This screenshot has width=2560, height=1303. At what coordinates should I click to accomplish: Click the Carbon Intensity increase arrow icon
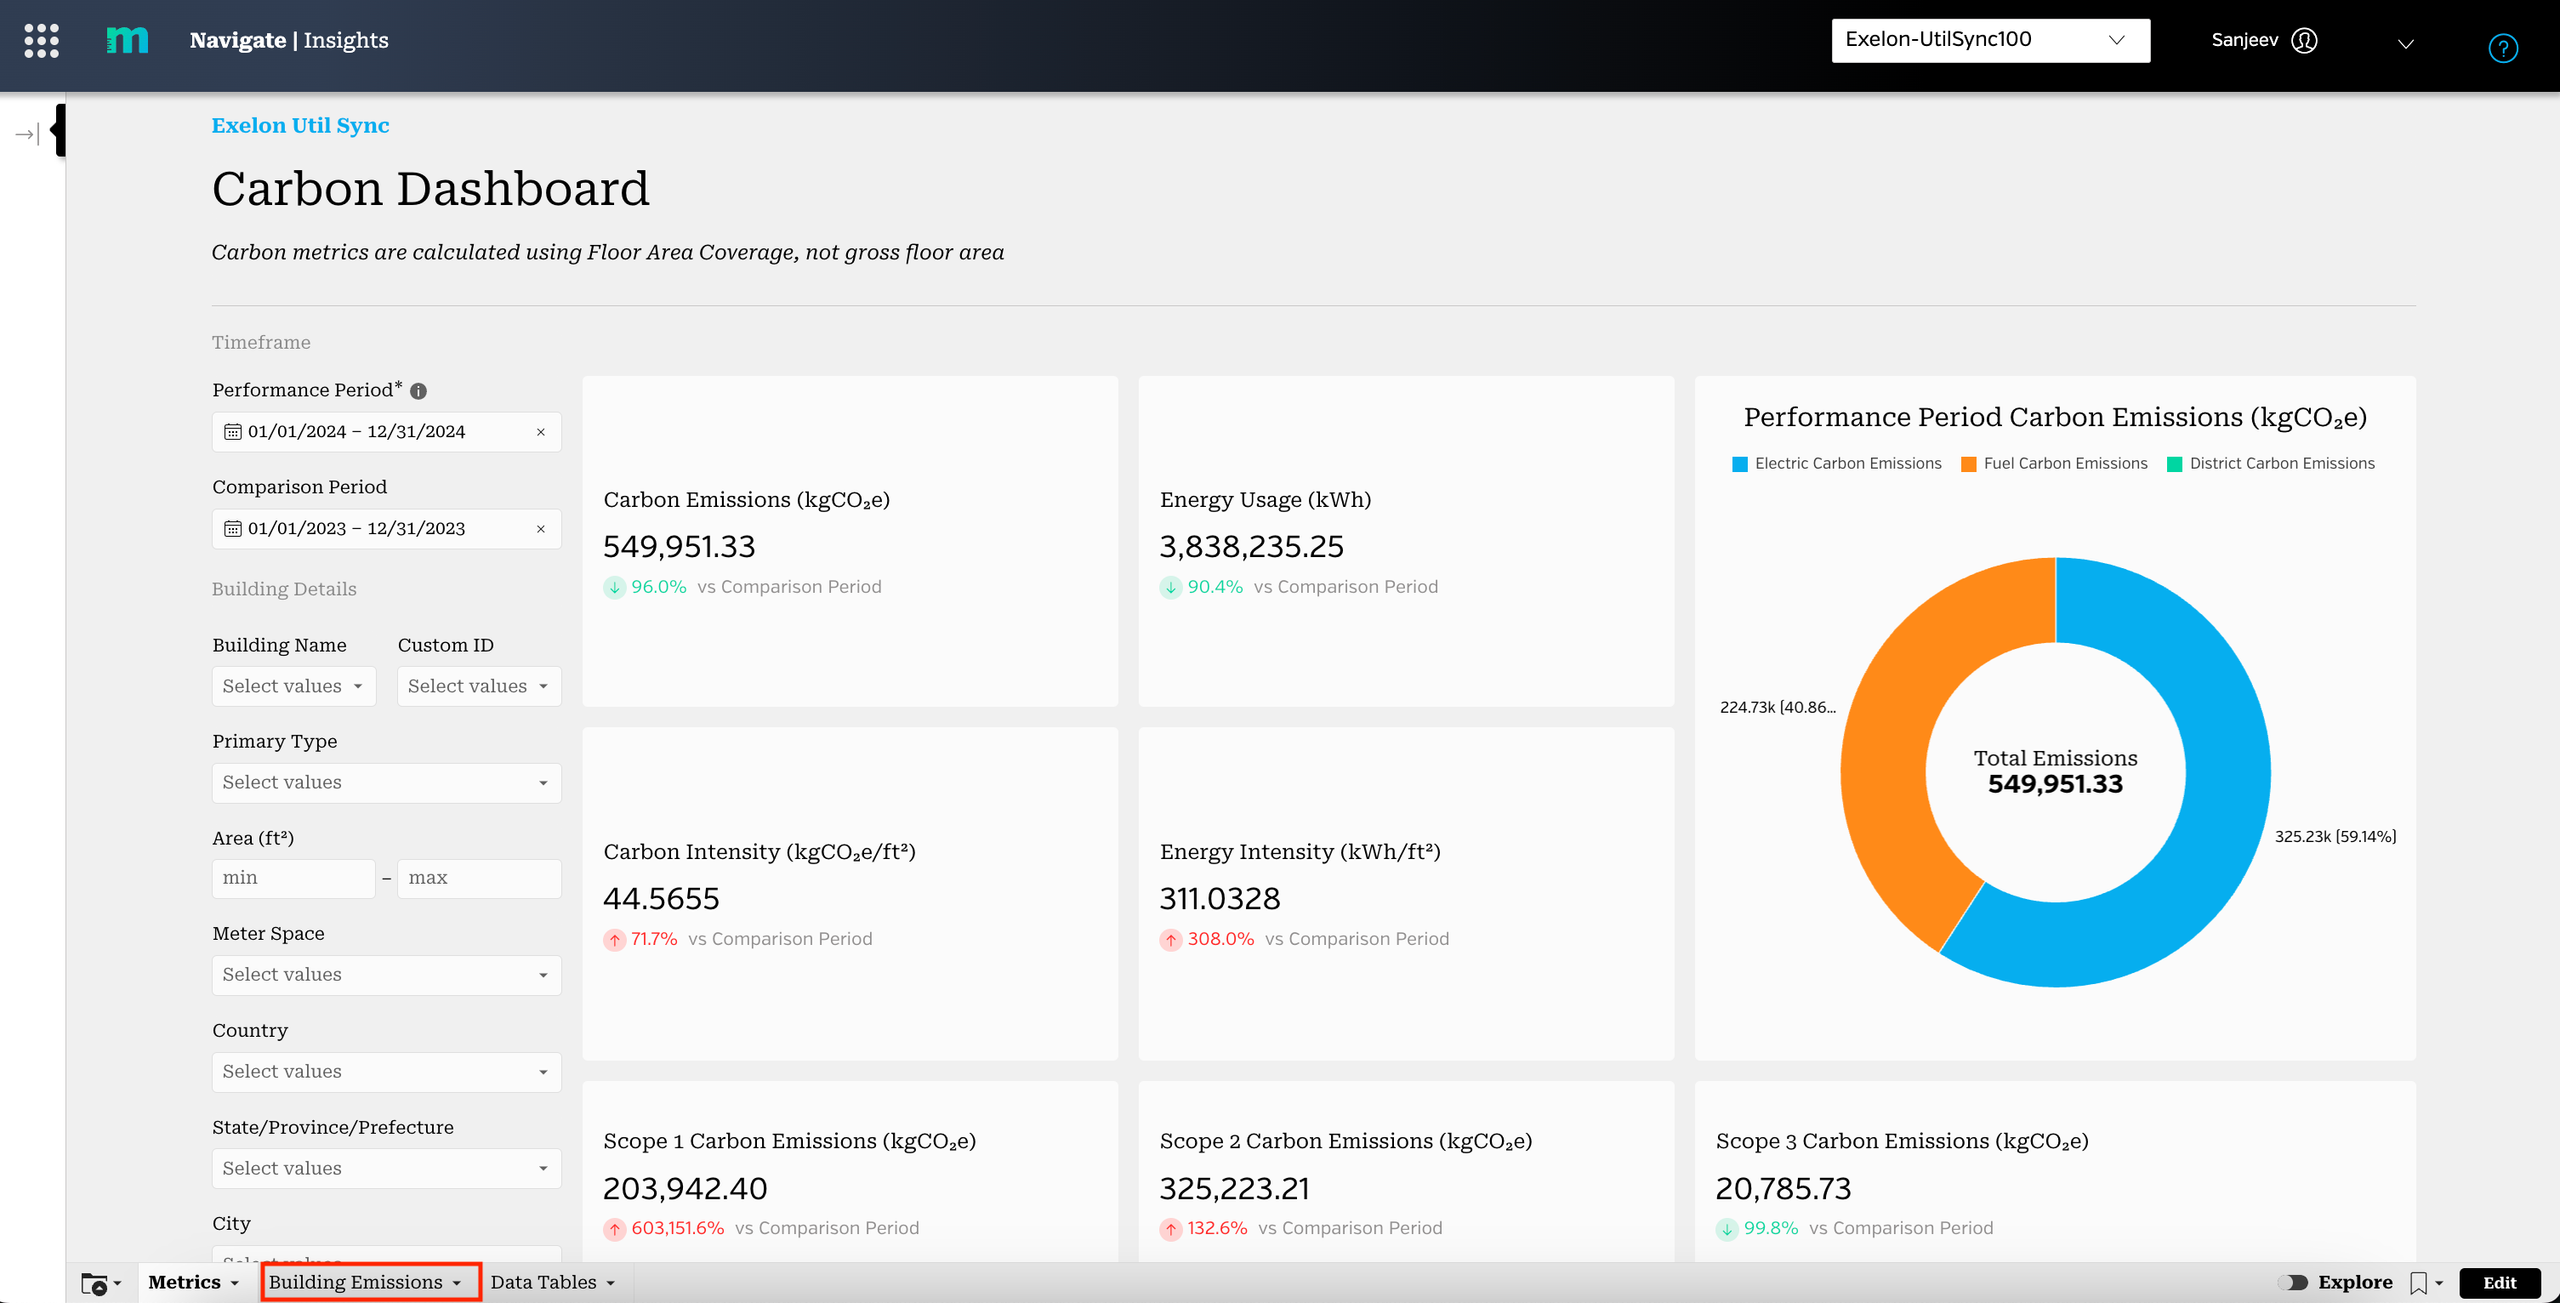(x=615, y=940)
